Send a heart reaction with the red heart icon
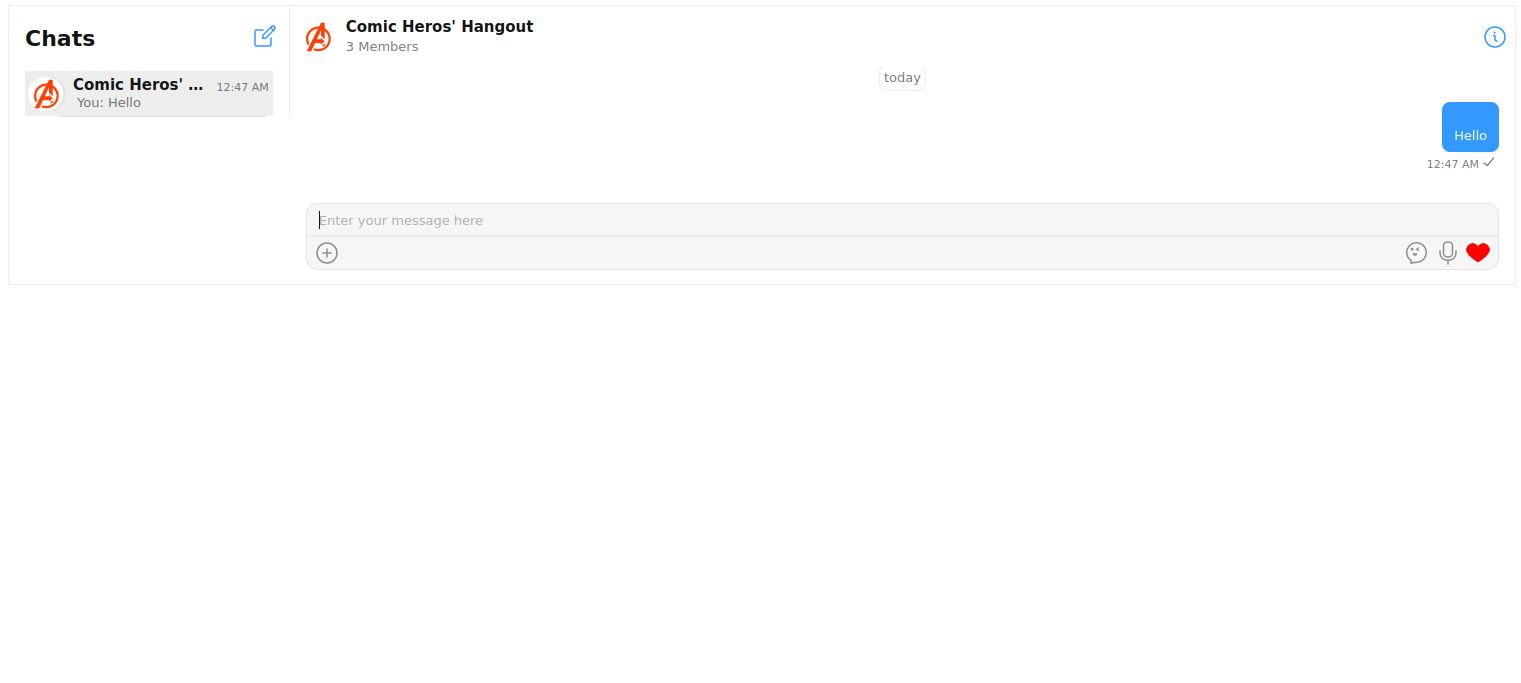Screen dimensions: 1521x683 click(x=1478, y=253)
